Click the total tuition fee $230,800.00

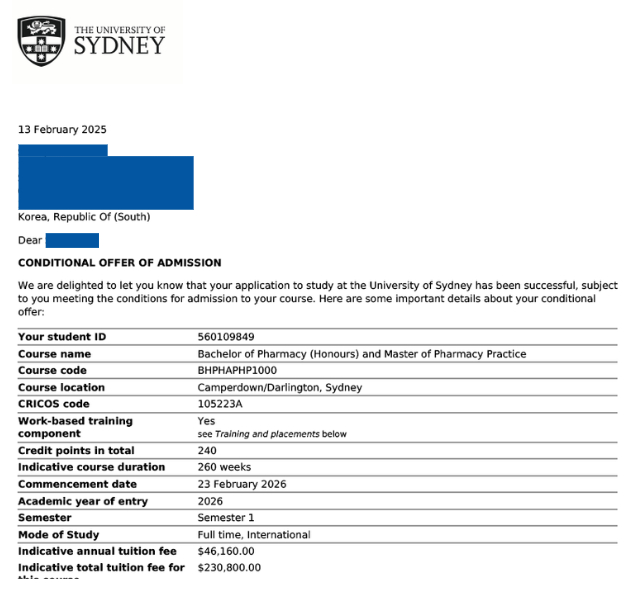[x=229, y=567]
